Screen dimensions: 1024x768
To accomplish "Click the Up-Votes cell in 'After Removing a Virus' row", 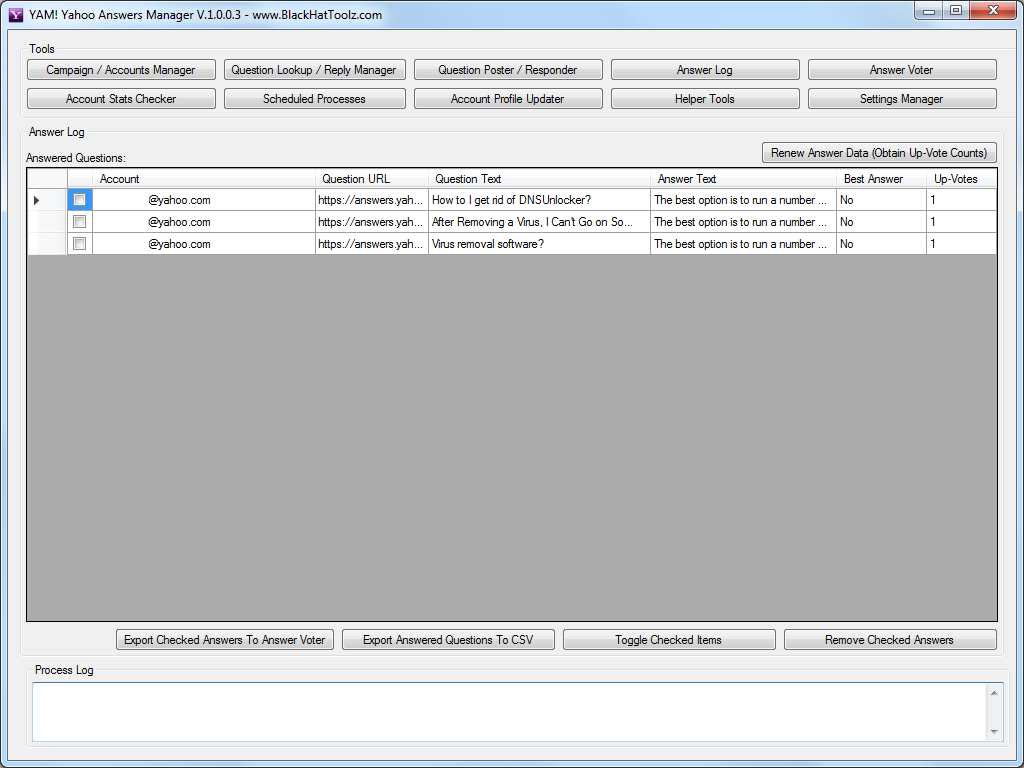I will point(961,222).
